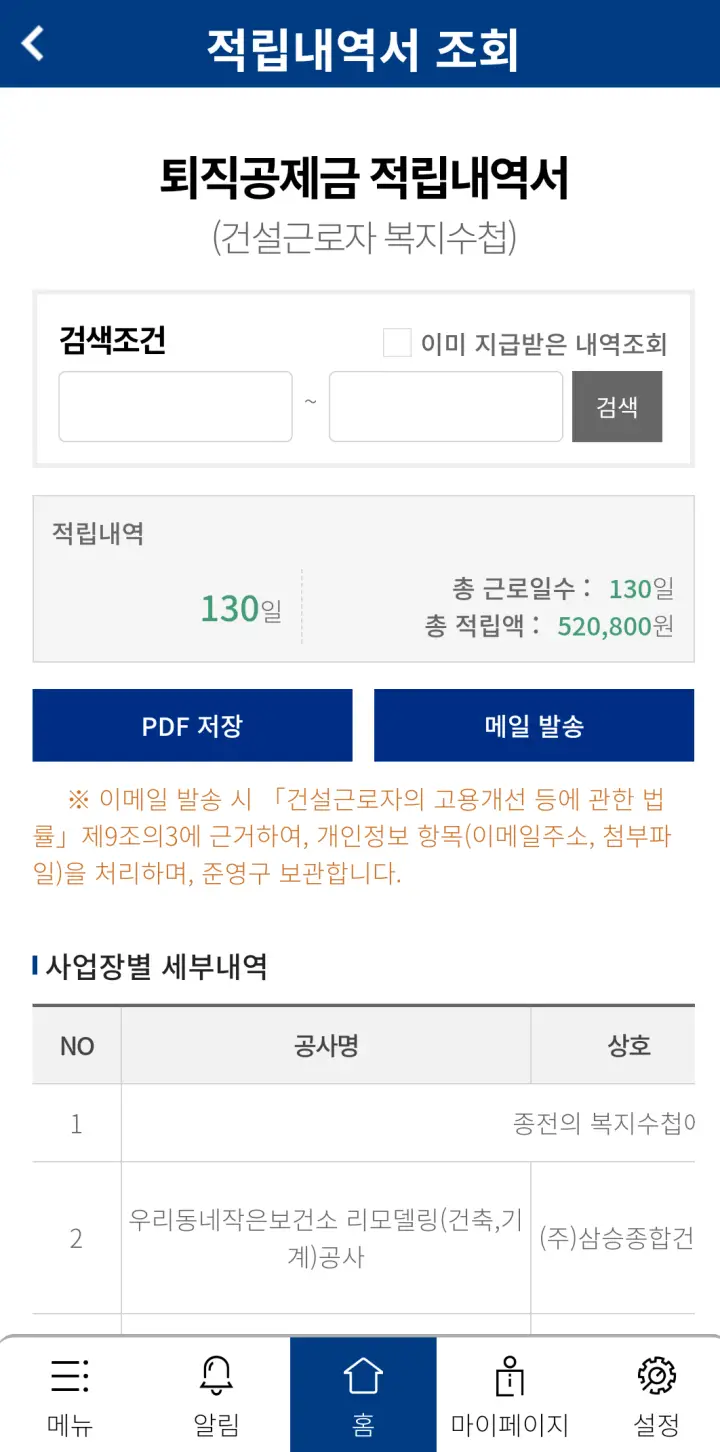Click the 메일 발송 button
720x1452 pixels.
pos(533,724)
